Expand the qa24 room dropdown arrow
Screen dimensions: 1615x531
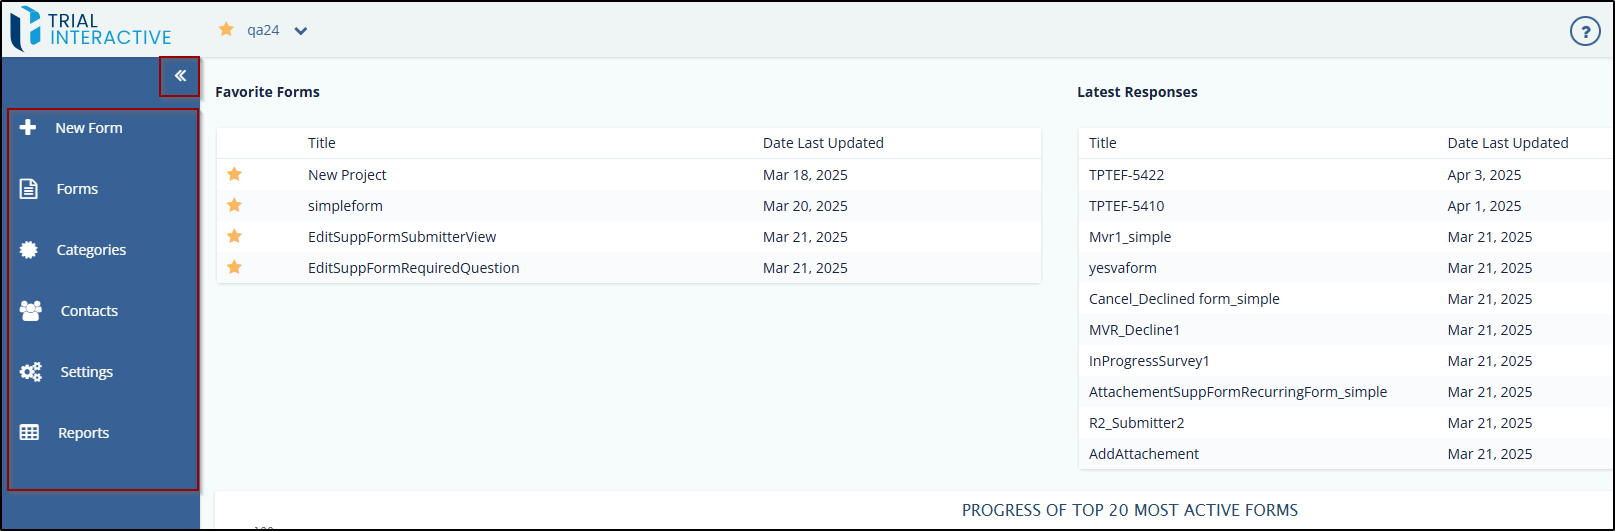tap(301, 31)
